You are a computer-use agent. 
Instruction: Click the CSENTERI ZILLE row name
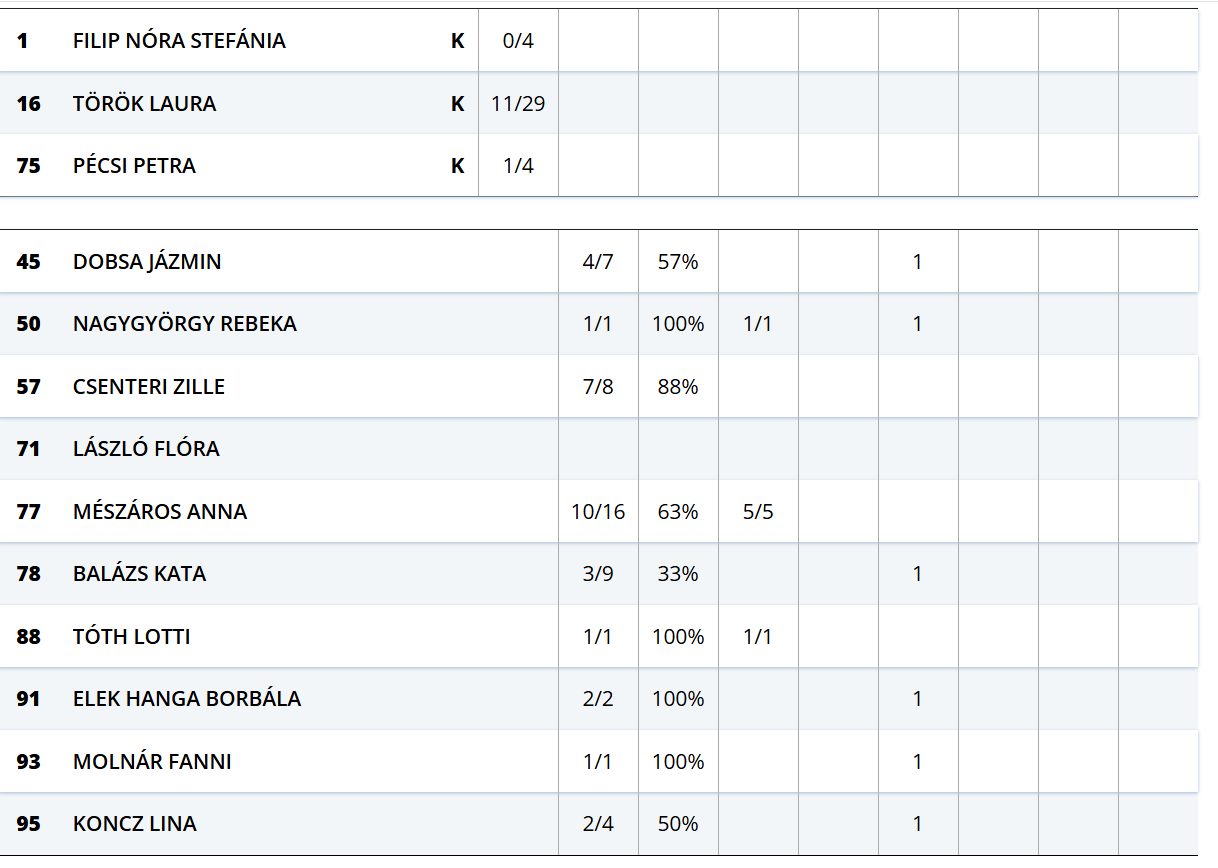tap(148, 387)
